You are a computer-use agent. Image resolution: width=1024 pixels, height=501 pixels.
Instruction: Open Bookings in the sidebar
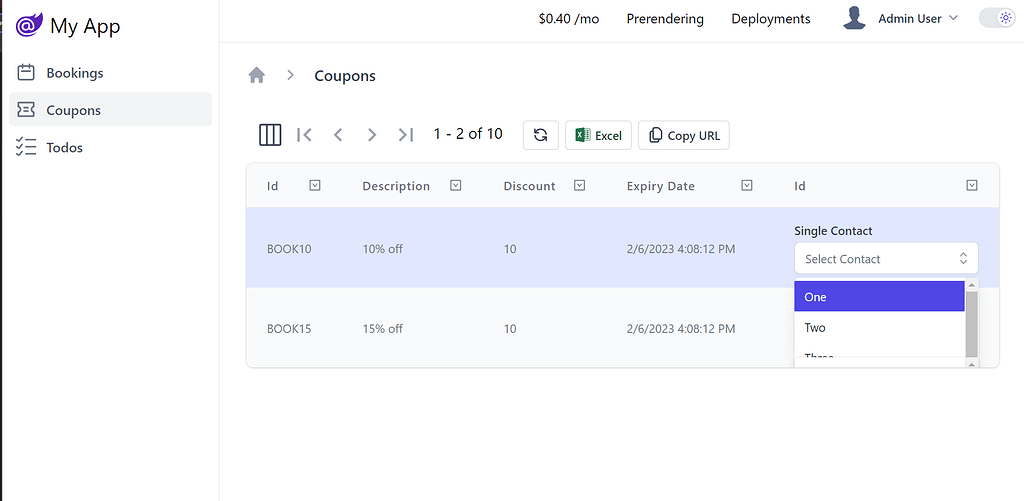point(74,73)
